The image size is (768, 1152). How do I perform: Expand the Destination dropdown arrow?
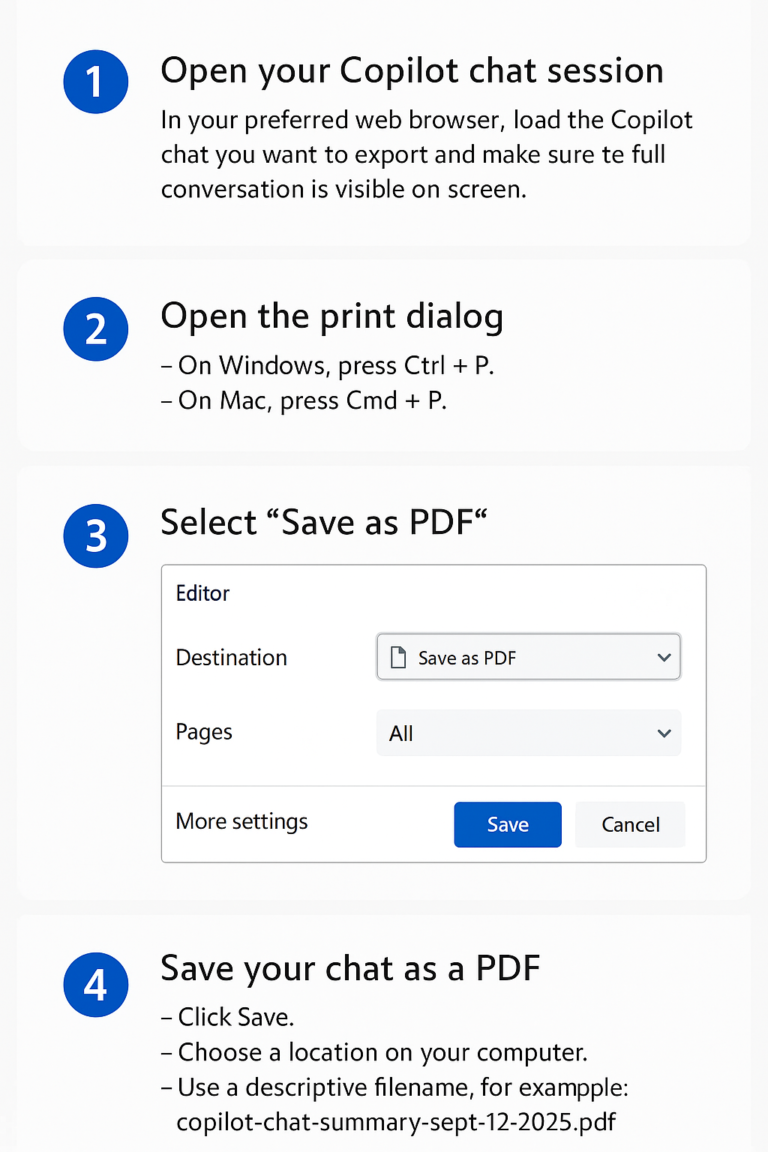coord(663,658)
